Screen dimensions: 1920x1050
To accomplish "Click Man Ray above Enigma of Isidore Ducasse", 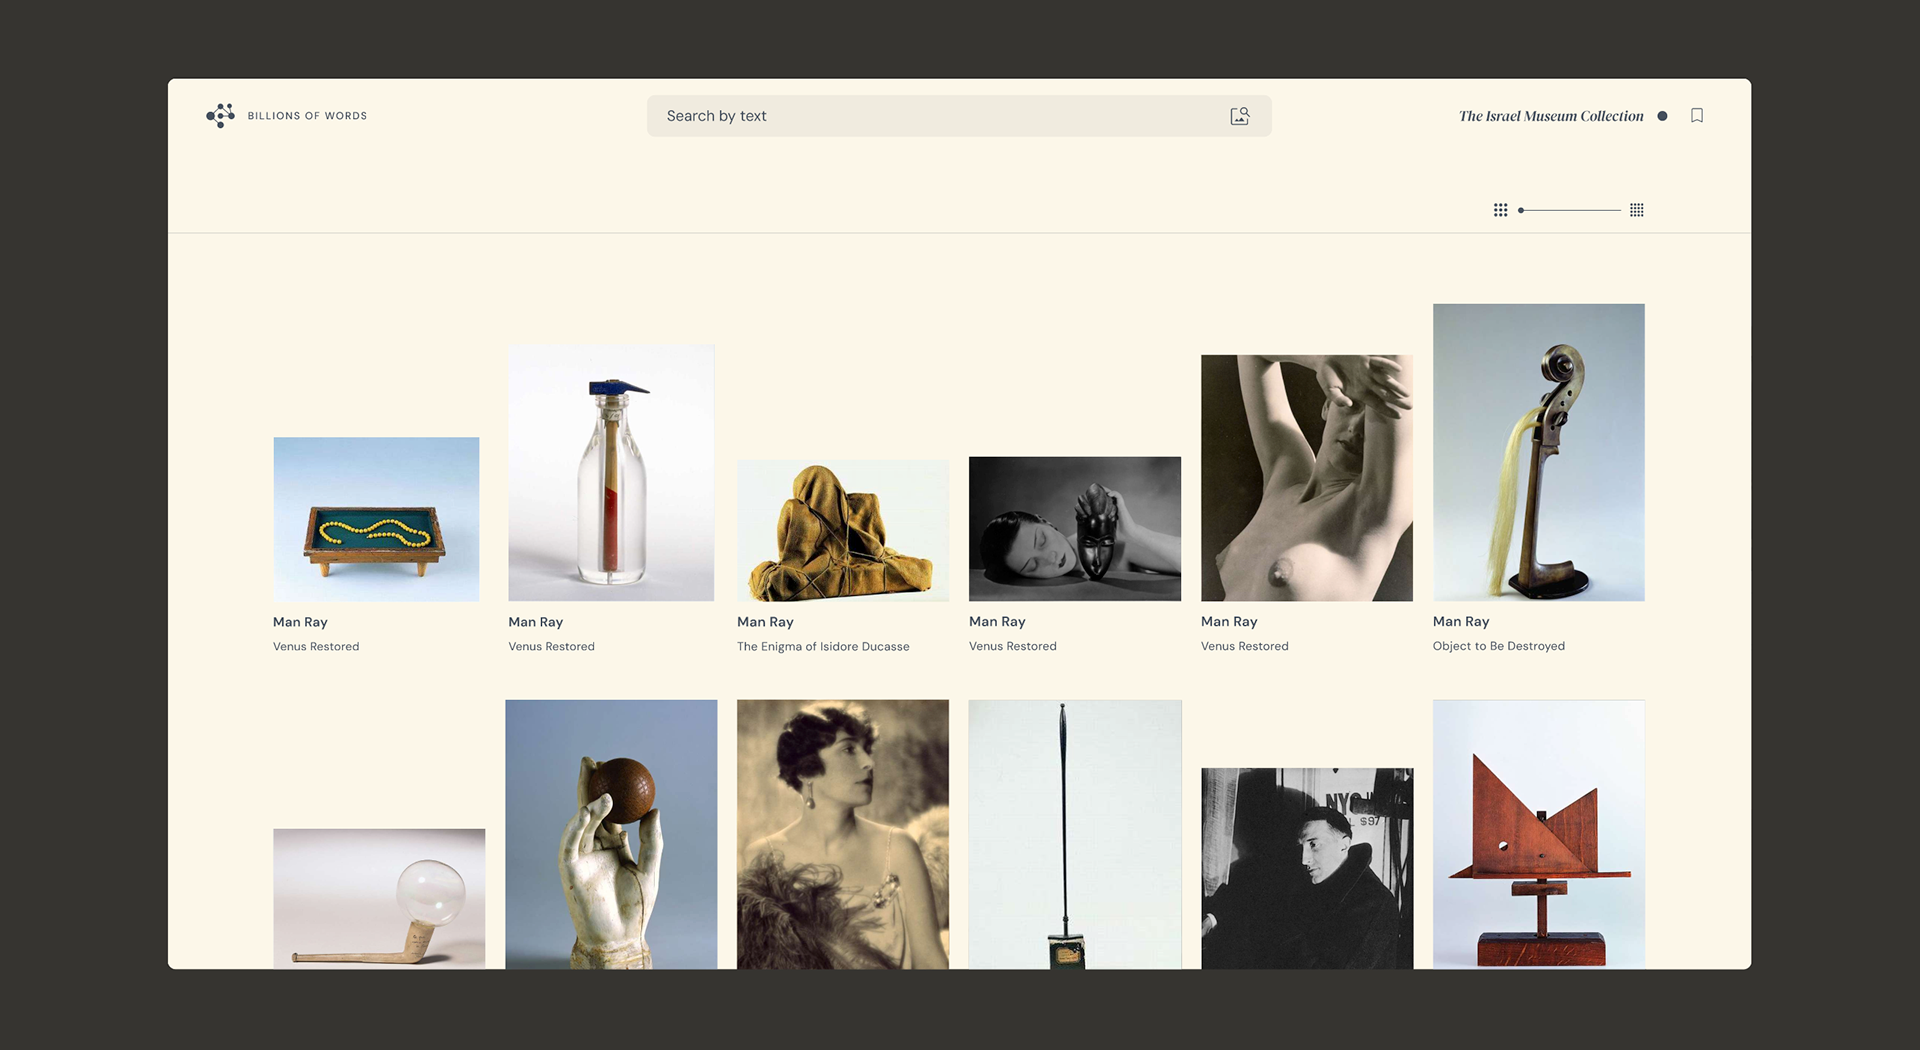I will point(765,622).
